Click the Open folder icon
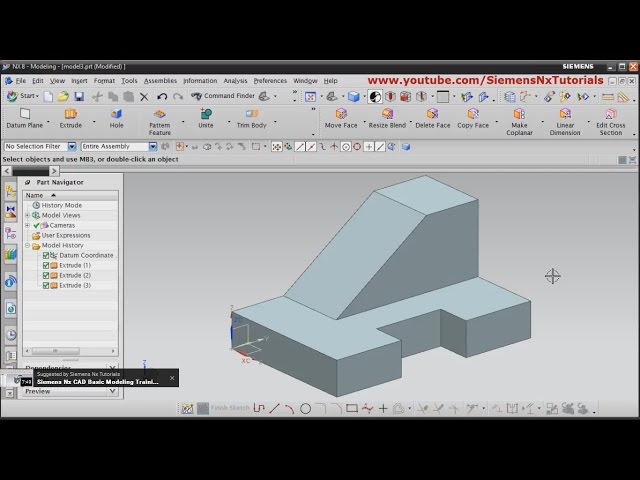The width and height of the screenshot is (640, 480). 63,96
